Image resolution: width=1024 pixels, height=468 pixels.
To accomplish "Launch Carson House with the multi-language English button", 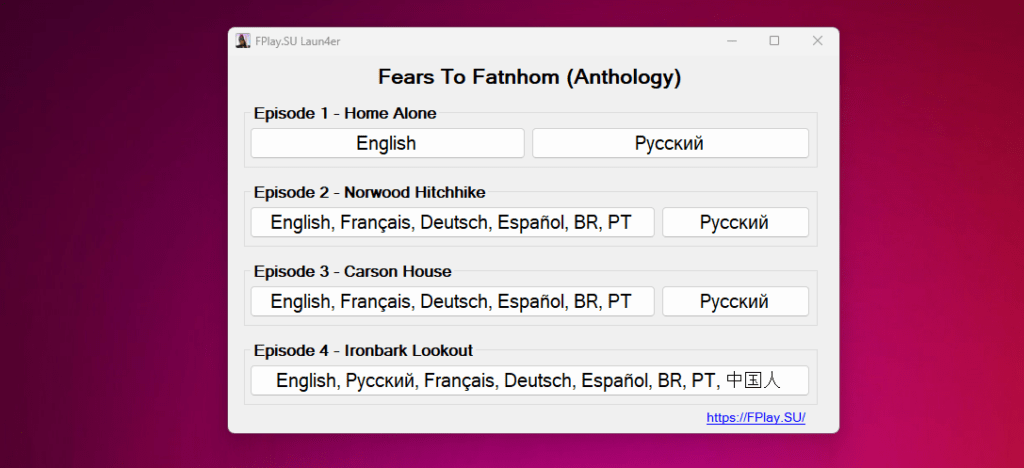I will 452,301.
